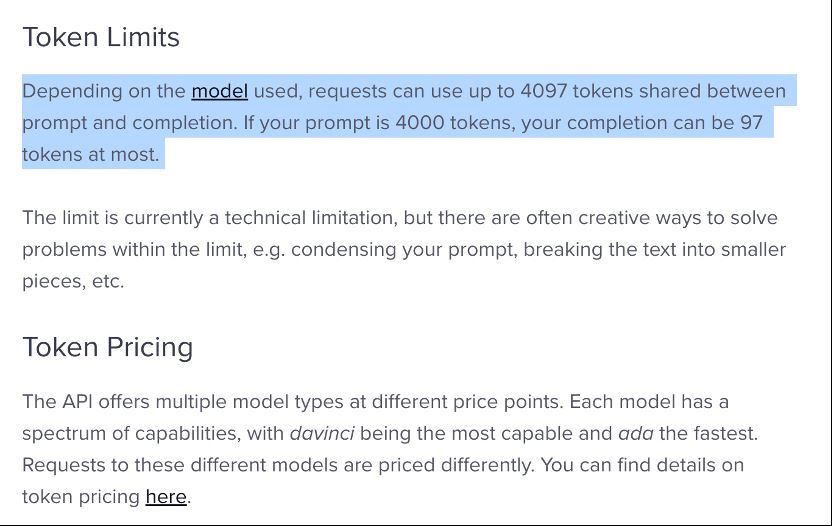Viewport: 832px width, 526px height.
Task: Click the "Token Limits" heading
Action: (x=101, y=37)
